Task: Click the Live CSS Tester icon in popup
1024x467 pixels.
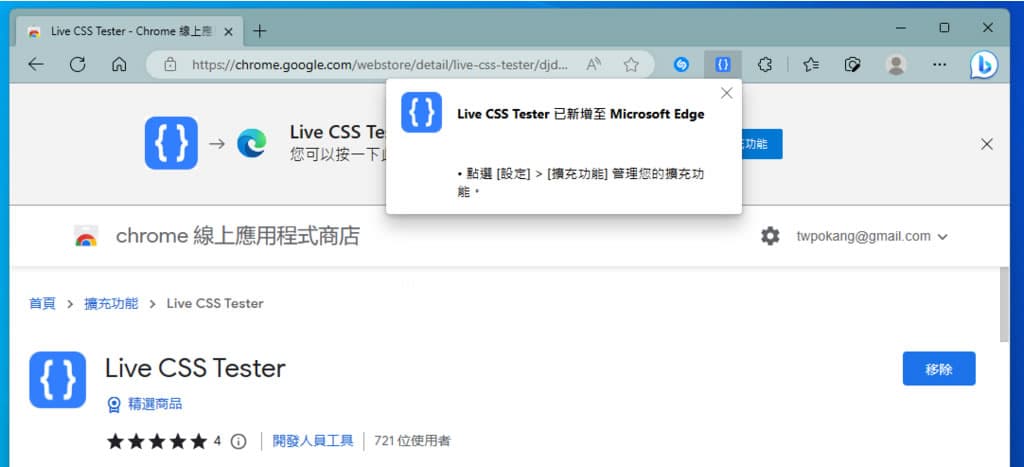Action: pyautogui.click(x=421, y=112)
